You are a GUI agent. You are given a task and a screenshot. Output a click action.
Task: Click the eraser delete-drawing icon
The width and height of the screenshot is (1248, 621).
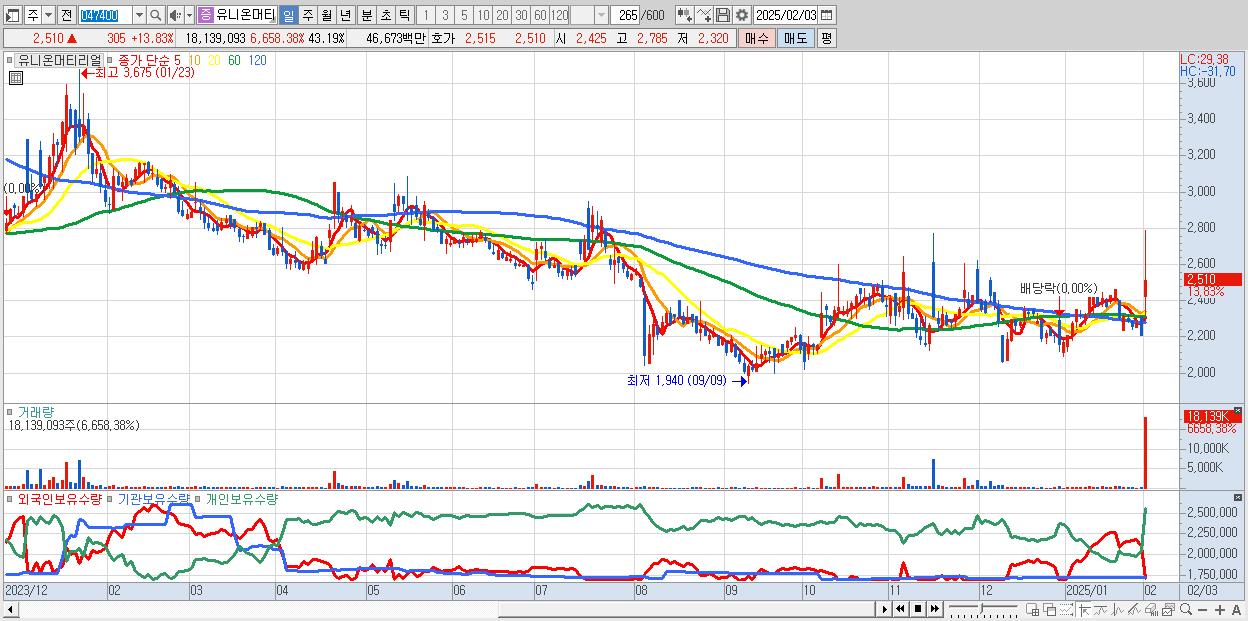(1151, 609)
